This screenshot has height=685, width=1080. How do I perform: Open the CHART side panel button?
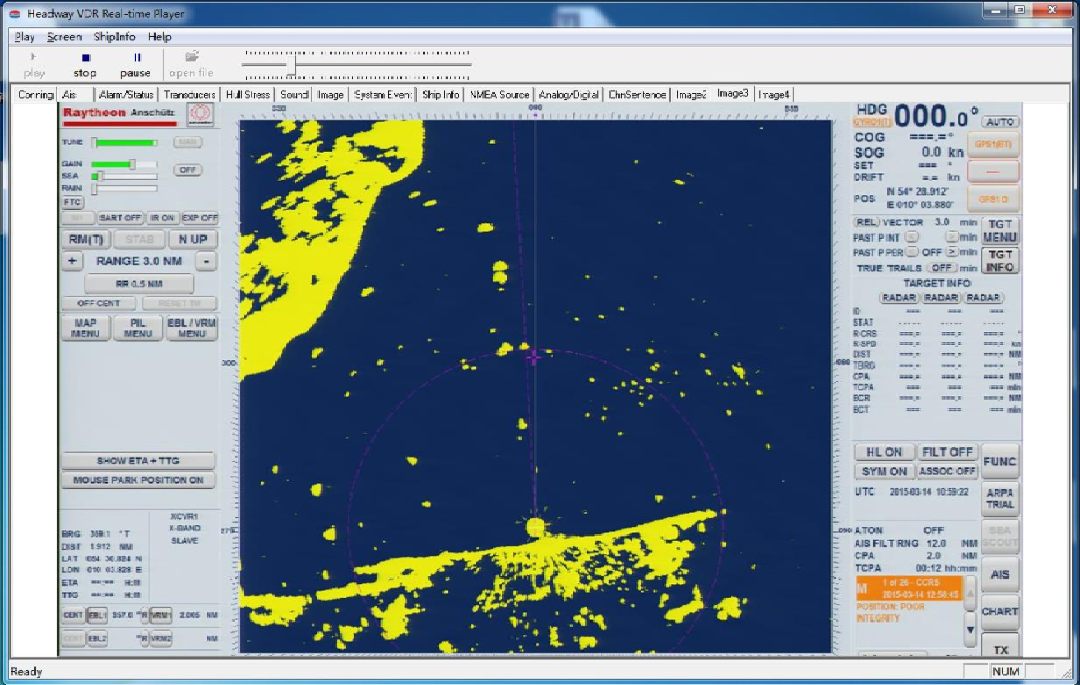click(x=999, y=611)
